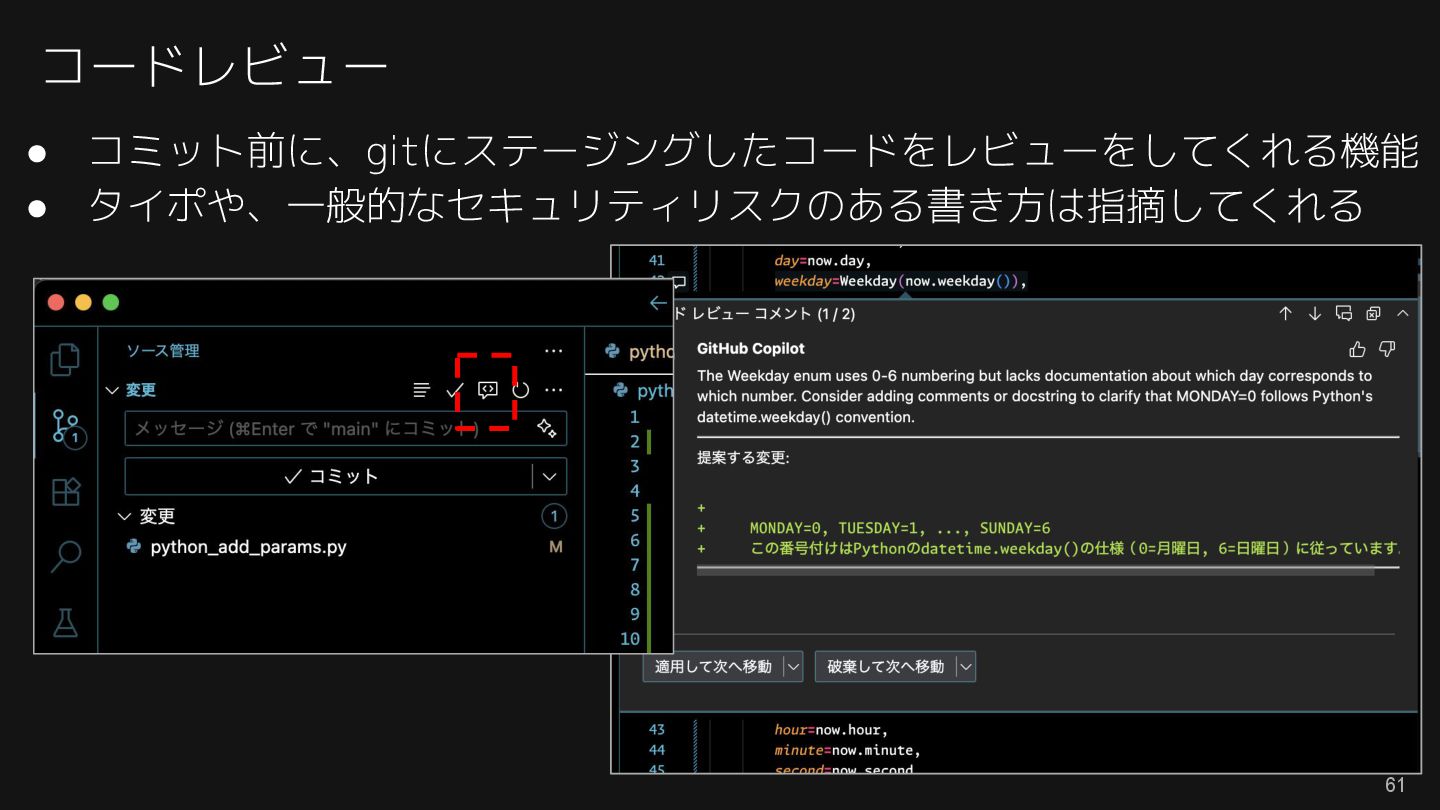Open the Testing flask icon

pos(66,622)
